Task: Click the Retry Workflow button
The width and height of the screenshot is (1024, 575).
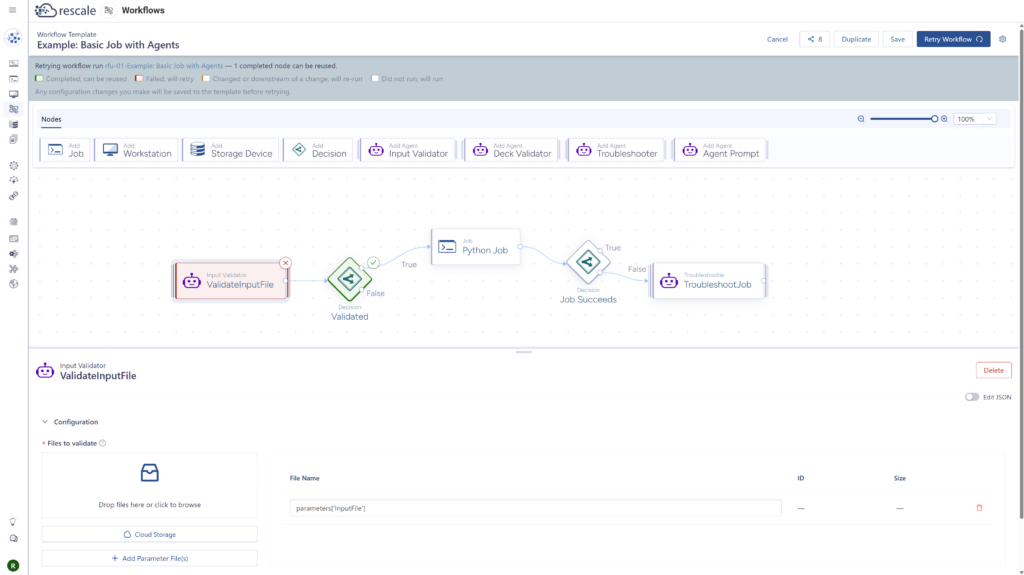Action: coord(953,39)
